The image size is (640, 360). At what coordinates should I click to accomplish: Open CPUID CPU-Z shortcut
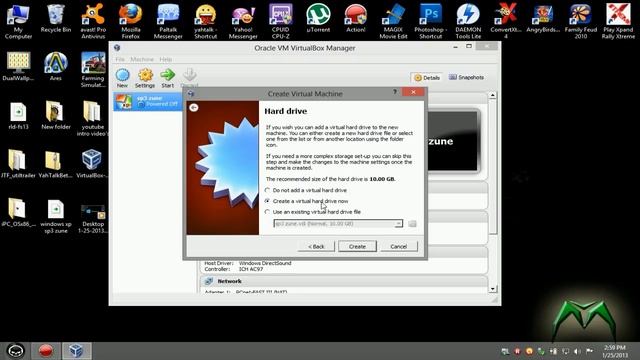[280, 20]
